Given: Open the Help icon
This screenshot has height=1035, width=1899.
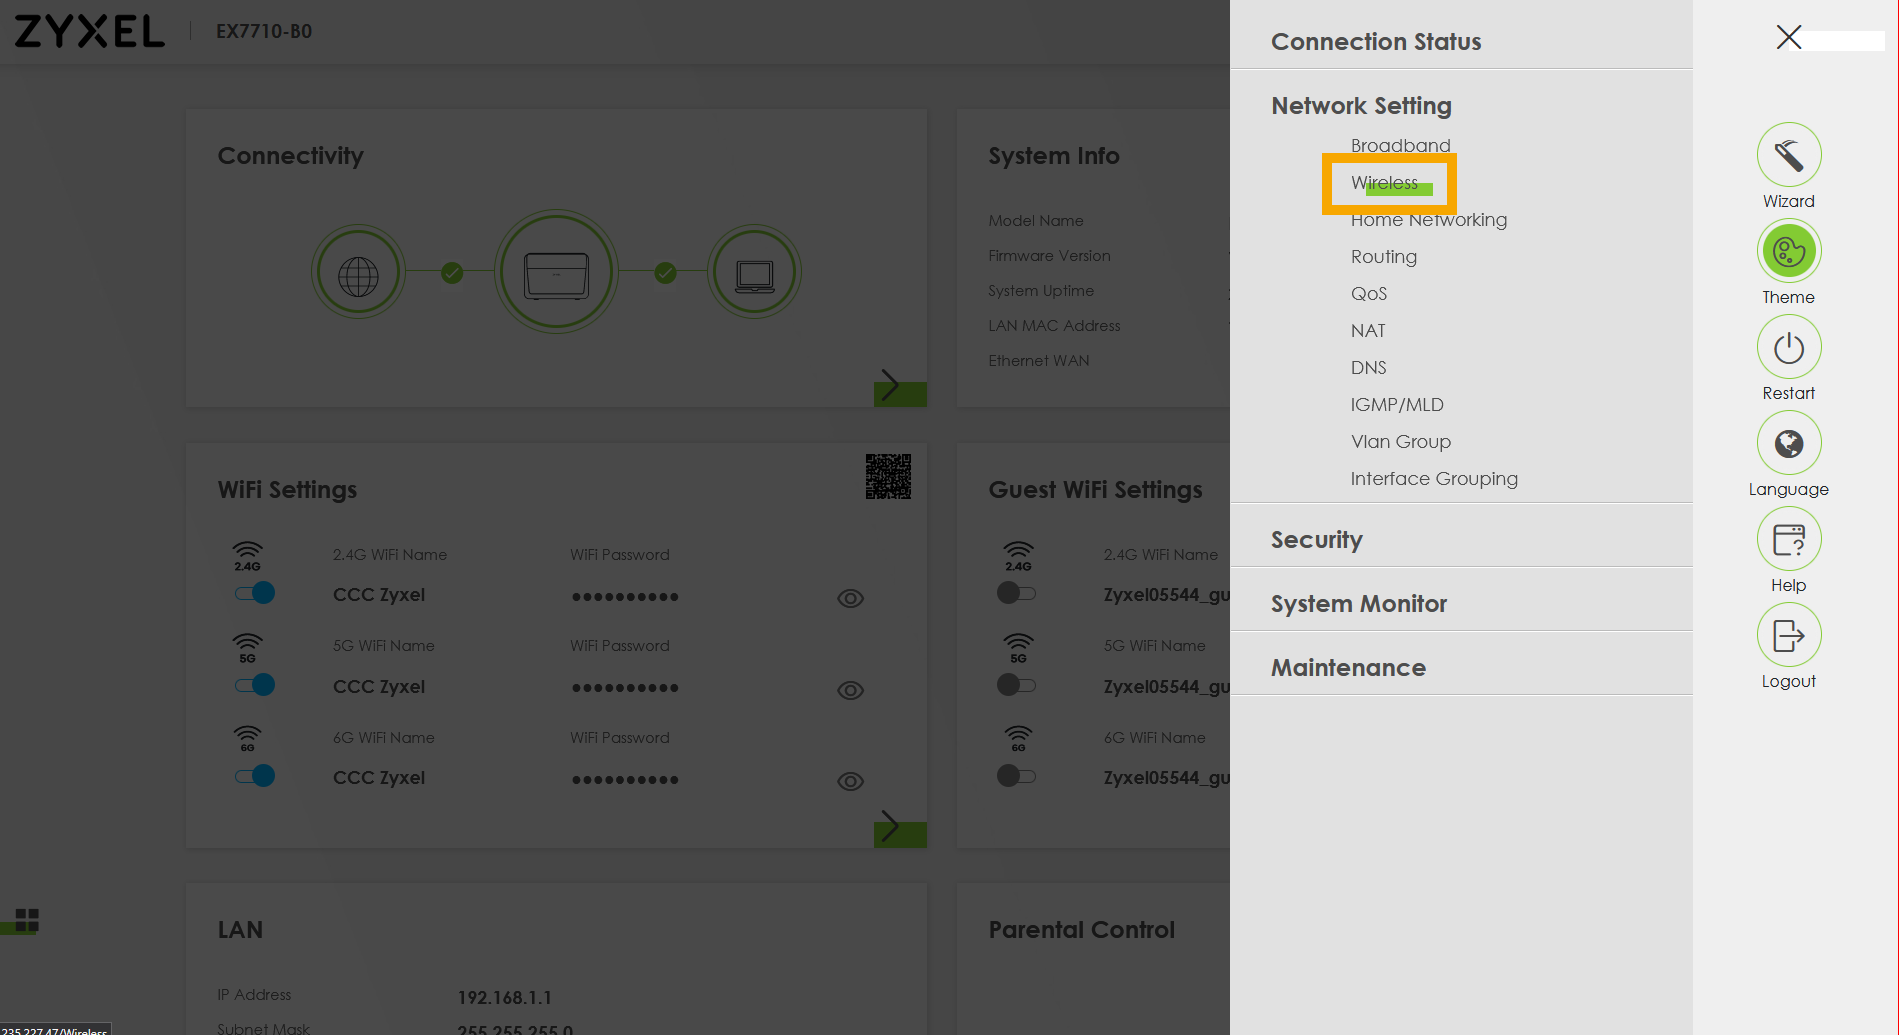Looking at the screenshot, I should [x=1788, y=539].
